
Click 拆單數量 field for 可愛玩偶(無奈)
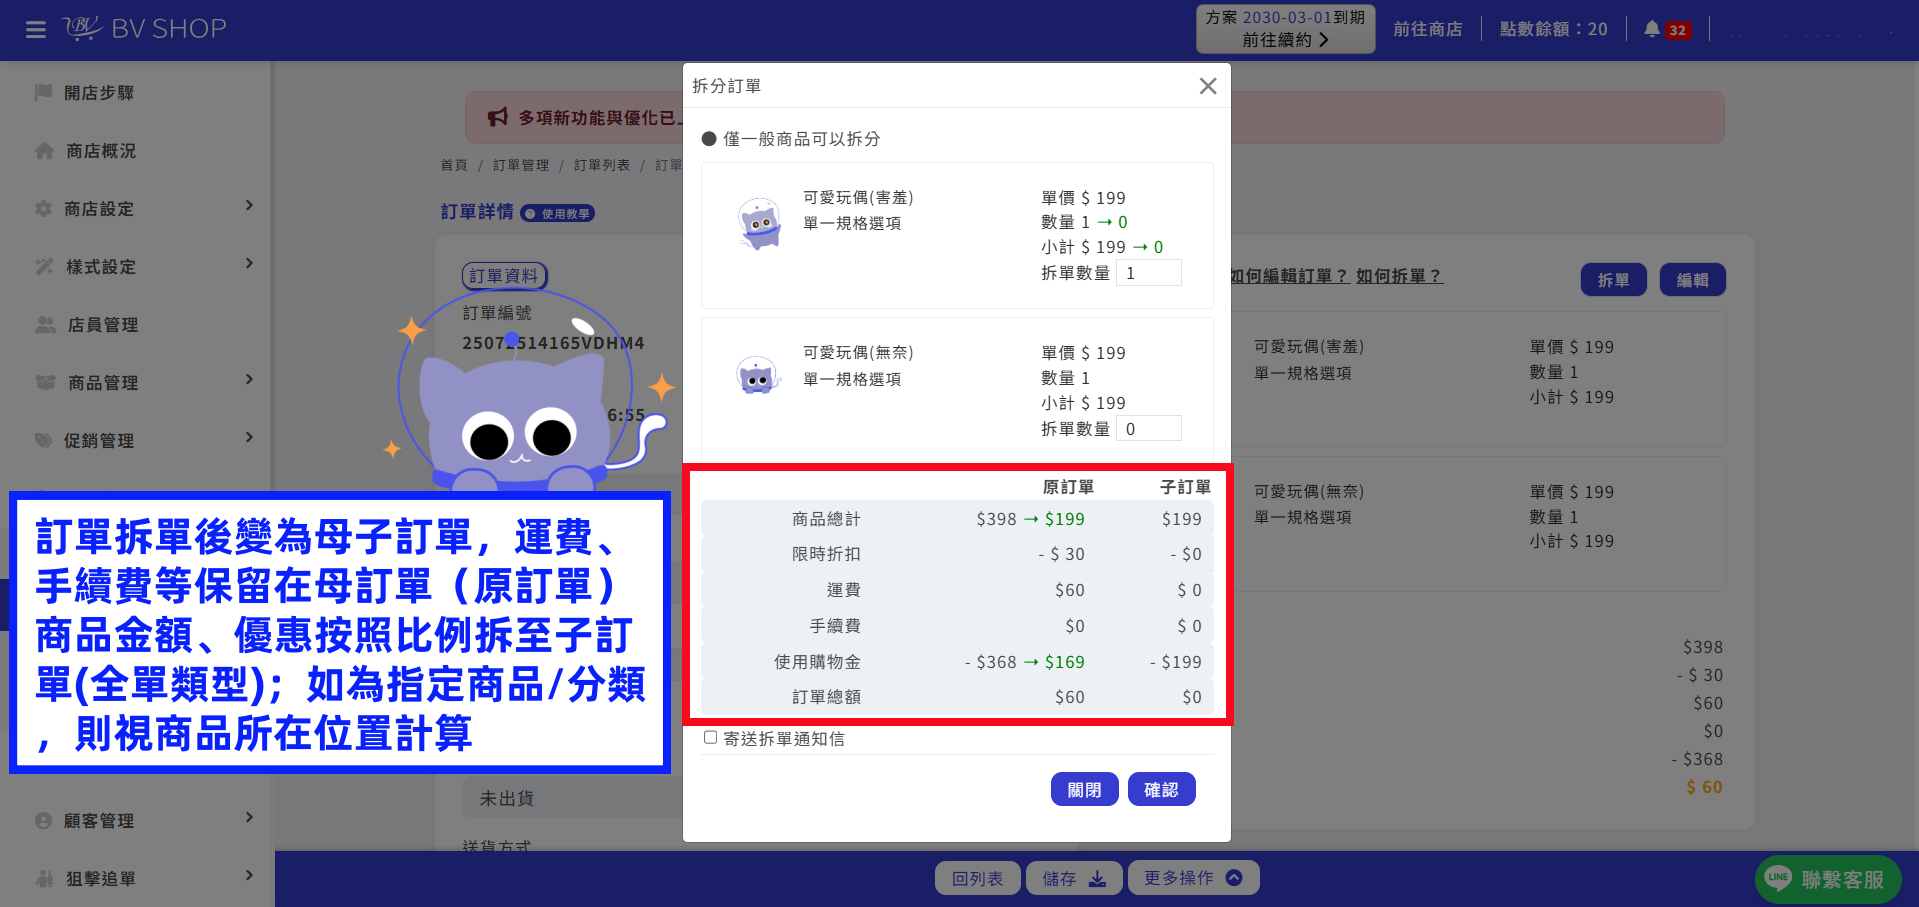(x=1149, y=429)
